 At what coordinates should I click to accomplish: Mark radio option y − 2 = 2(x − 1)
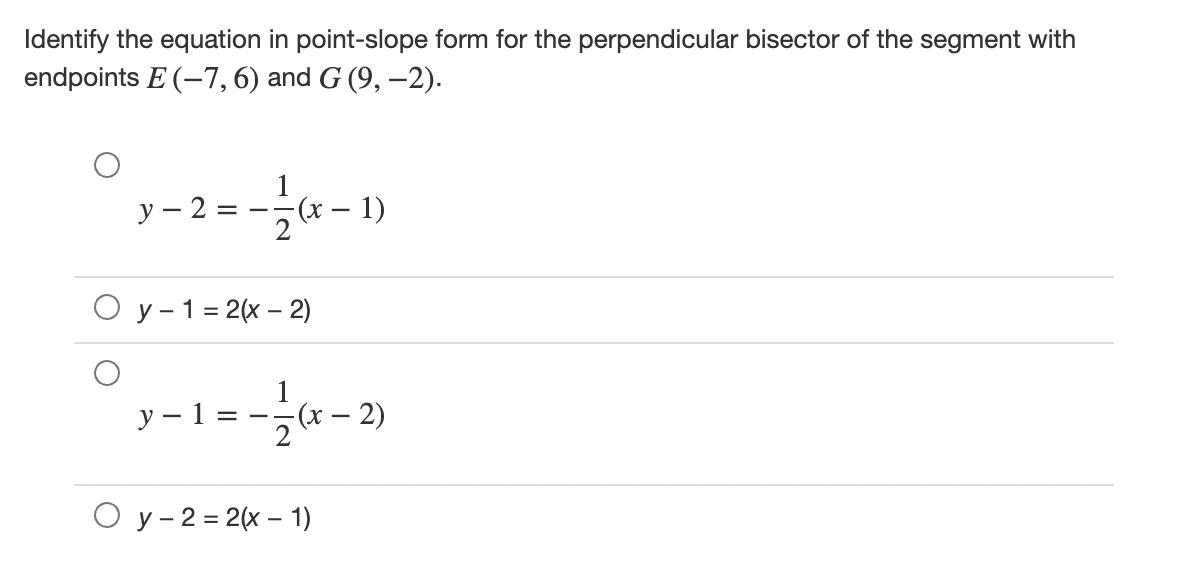pyautogui.click(x=106, y=516)
